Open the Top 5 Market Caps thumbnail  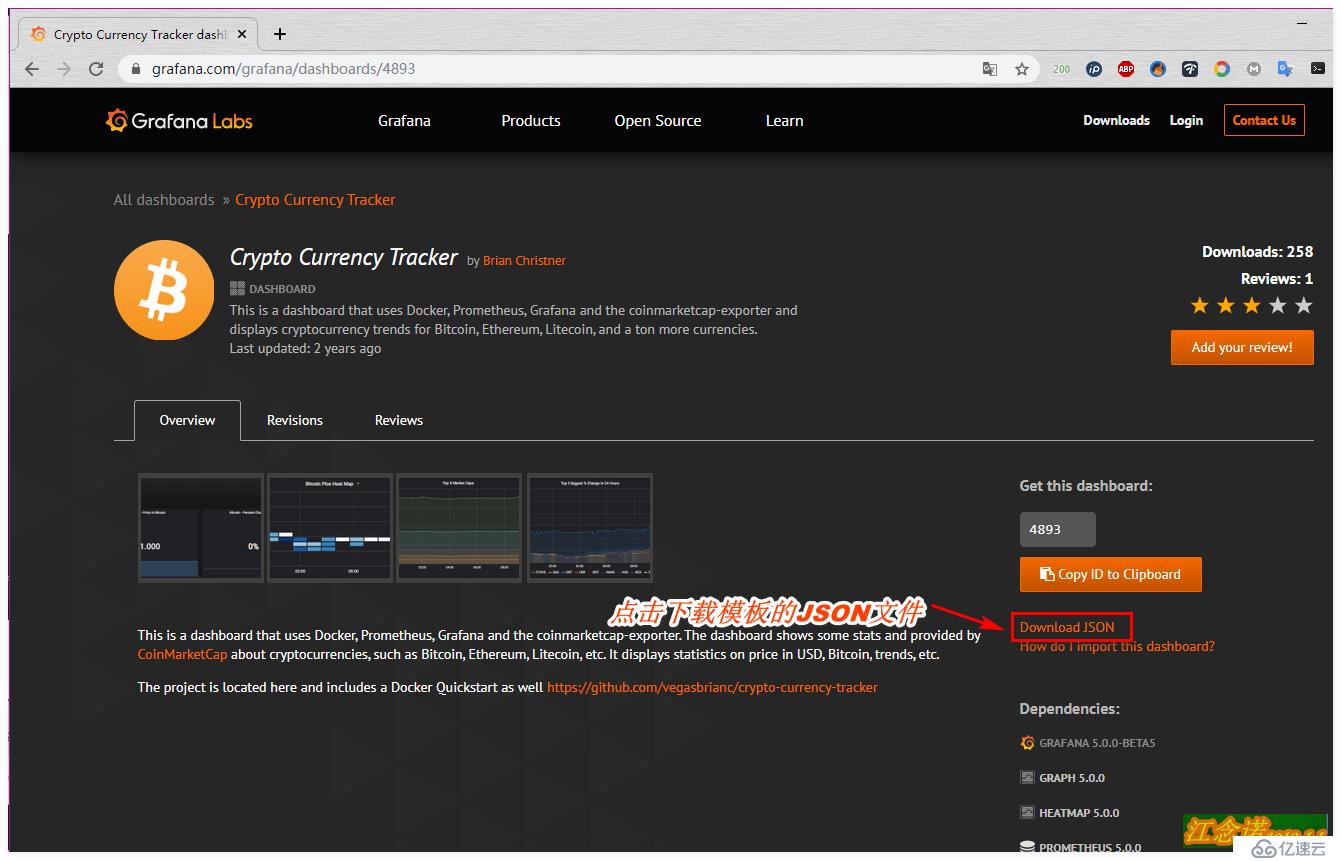[x=459, y=527]
